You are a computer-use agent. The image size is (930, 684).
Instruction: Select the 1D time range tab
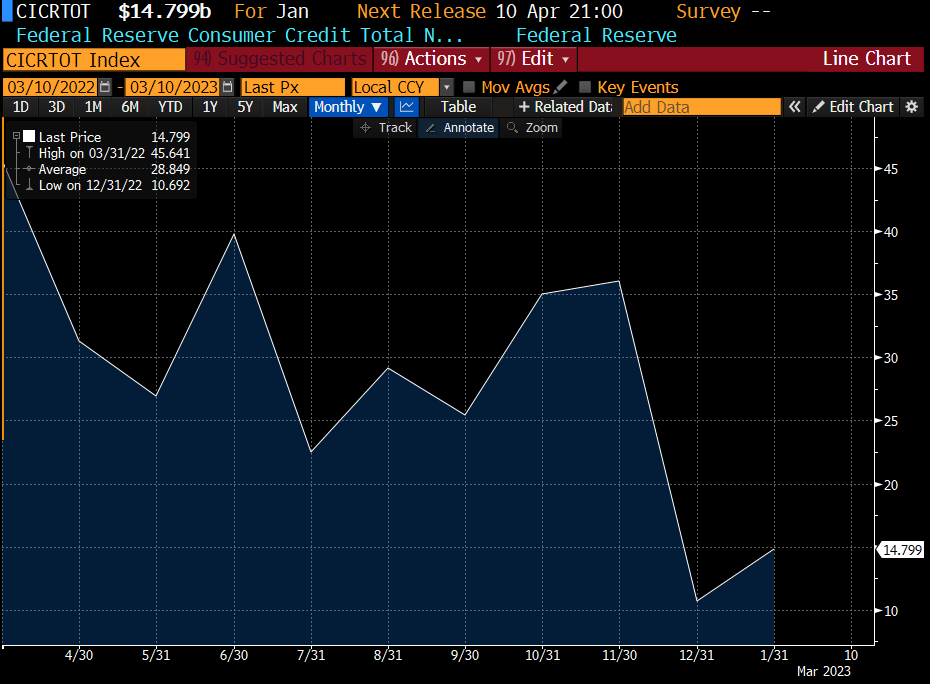point(21,107)
